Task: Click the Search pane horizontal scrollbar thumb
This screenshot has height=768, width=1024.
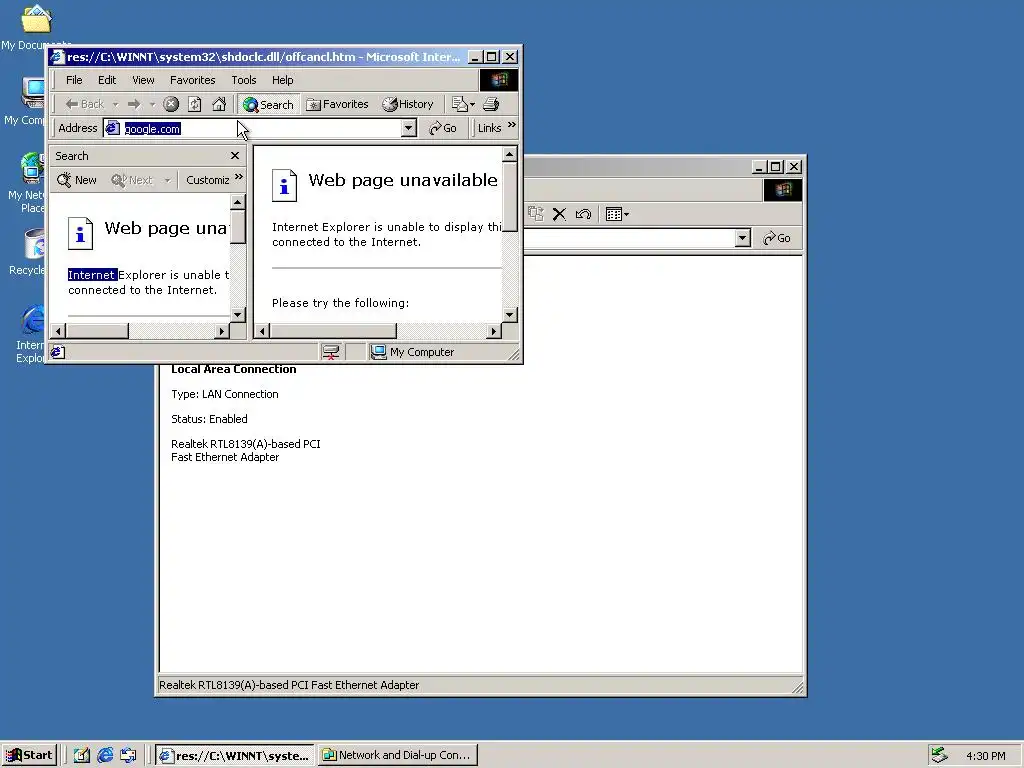Action: [97, 331]
